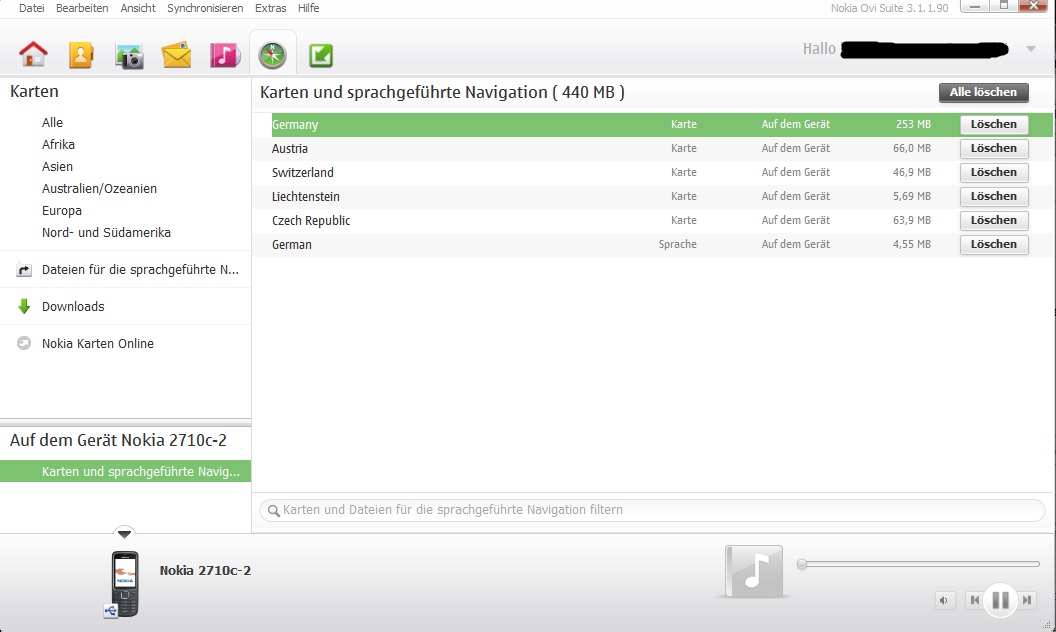Open the Downloads entry

point(73,307)
